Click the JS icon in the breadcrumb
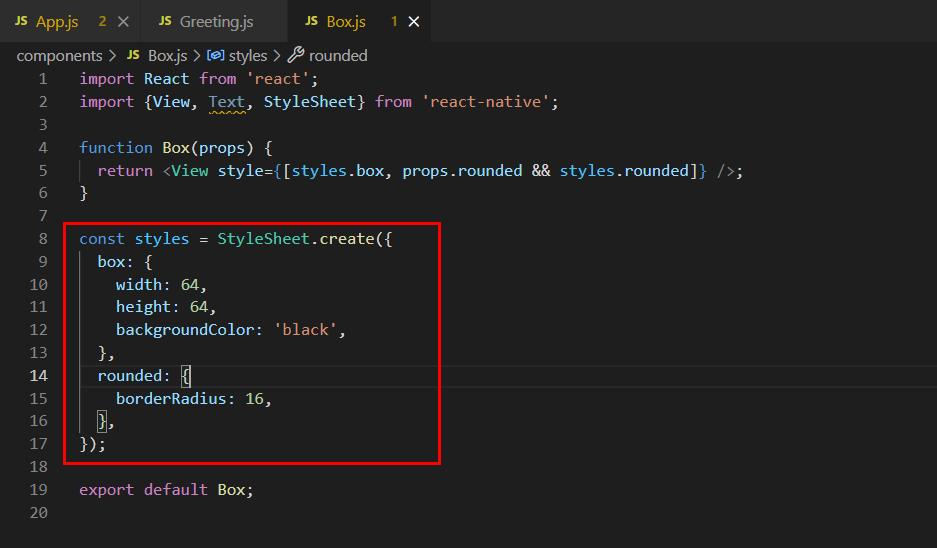The height and width of the screenshot is (548, 937). coord(133,55)
